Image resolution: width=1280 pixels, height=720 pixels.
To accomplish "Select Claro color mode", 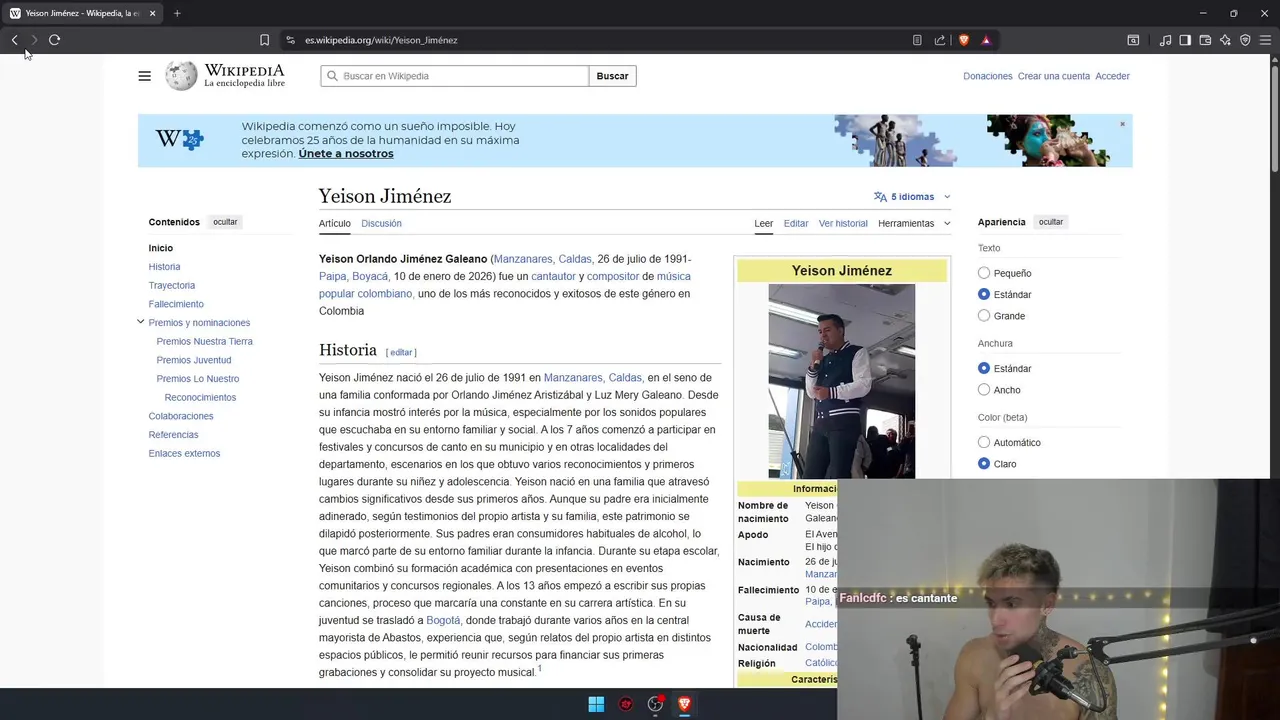I will [x=984, y=464].
